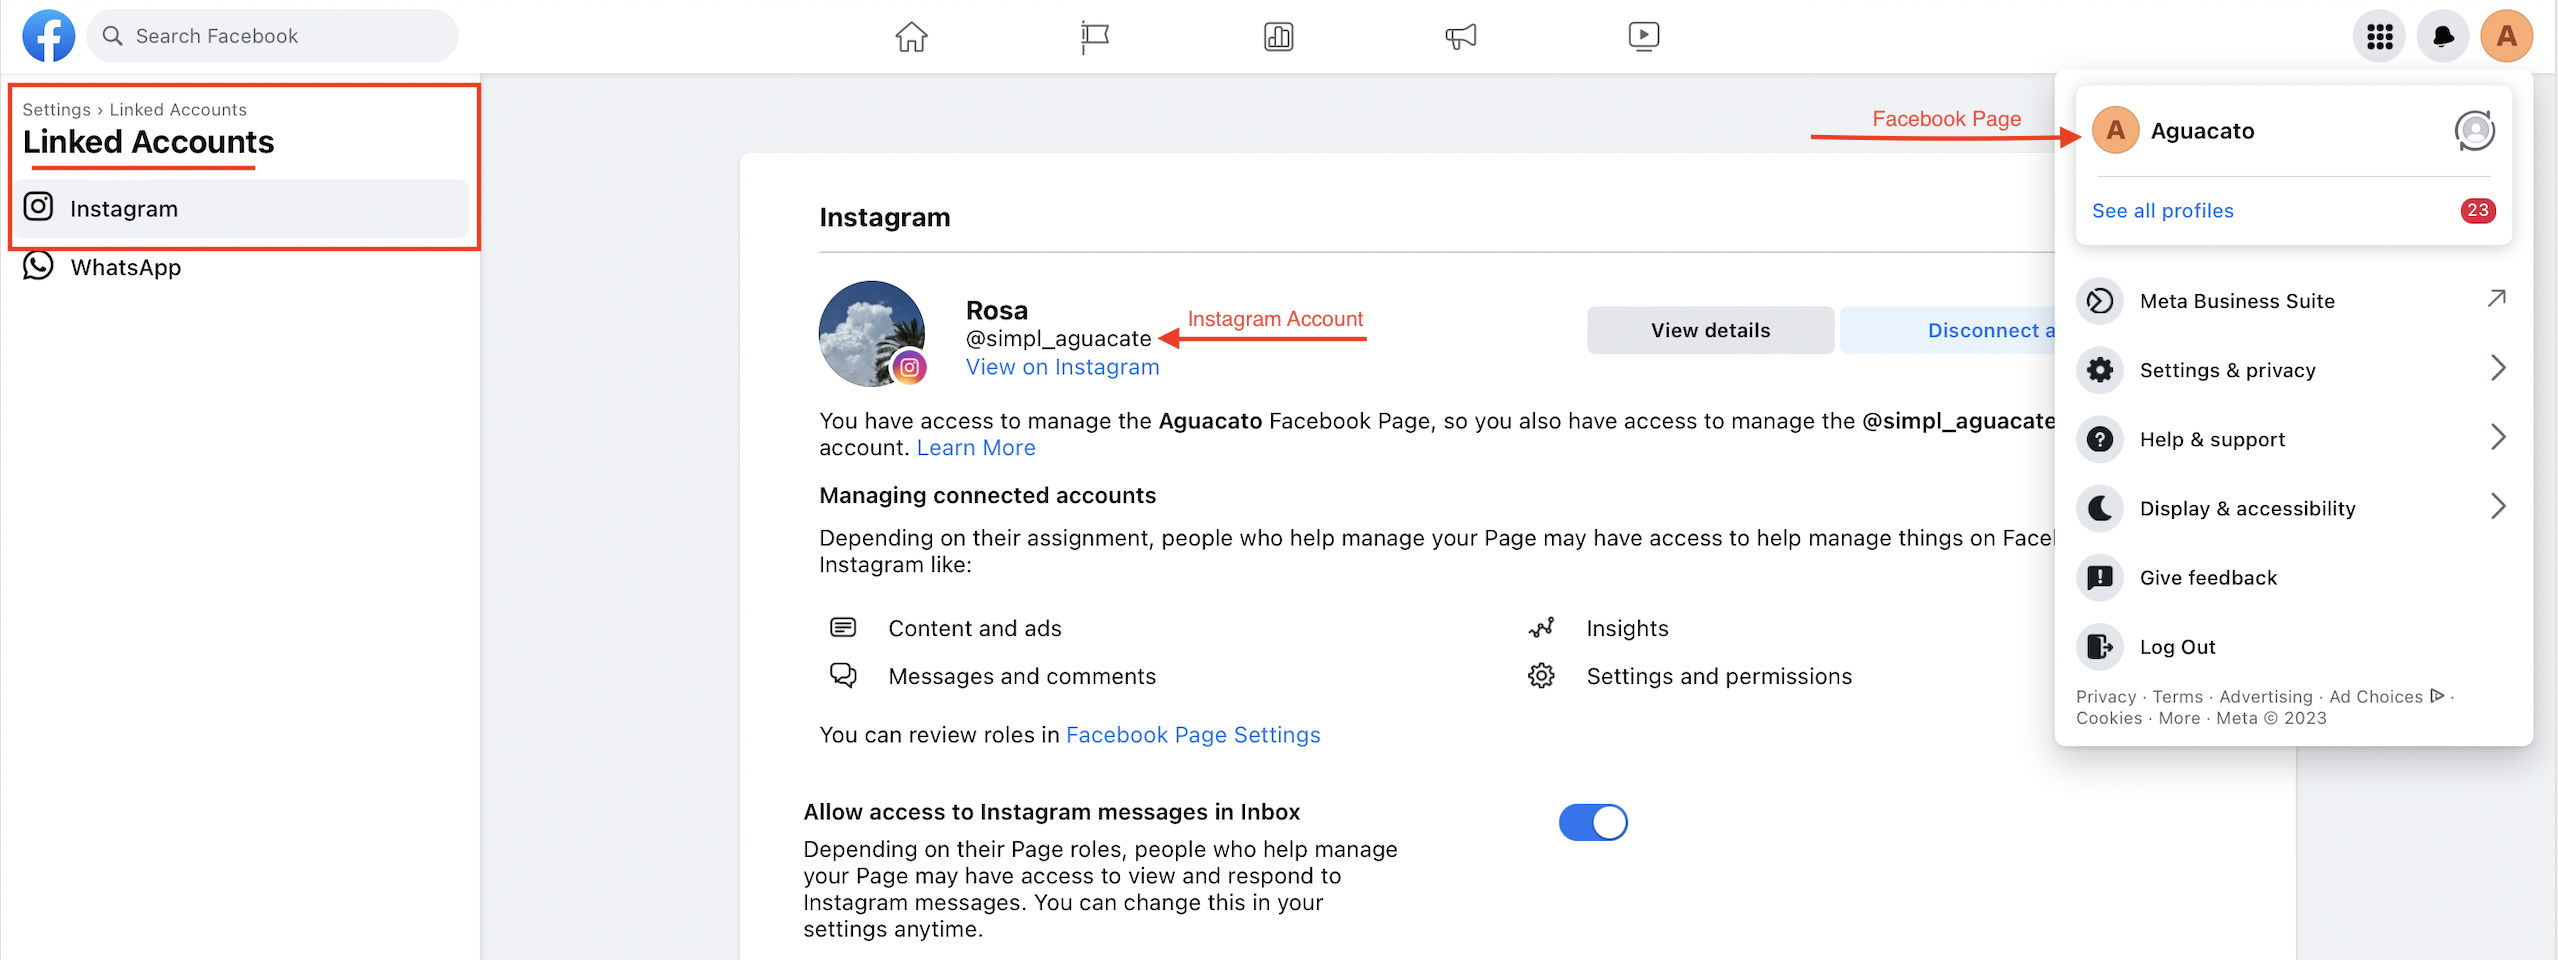
Task: Open Meta Business Suite menu entry
Action: point(2293,301)
